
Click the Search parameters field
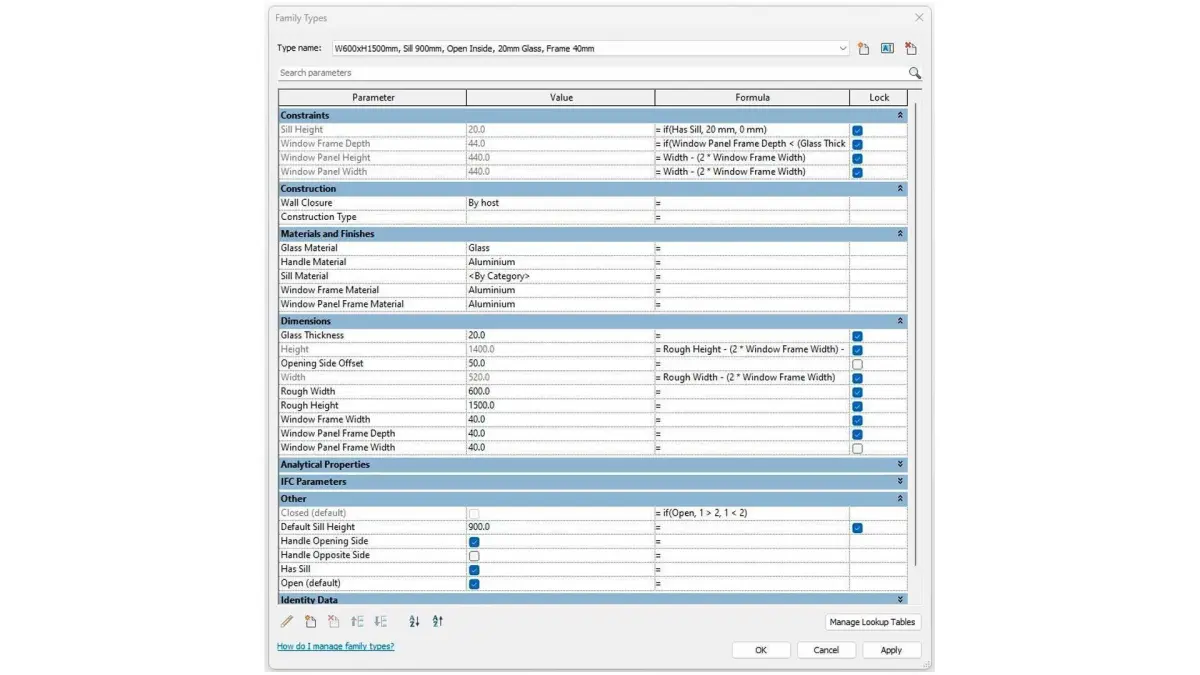[592, 73]
